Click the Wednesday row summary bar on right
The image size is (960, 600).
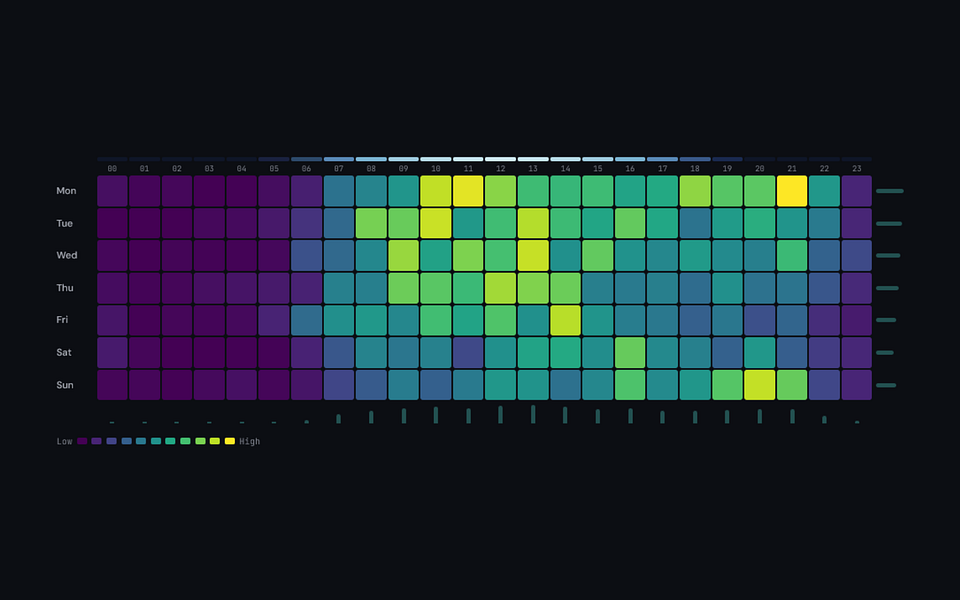(x=888, y=255)
